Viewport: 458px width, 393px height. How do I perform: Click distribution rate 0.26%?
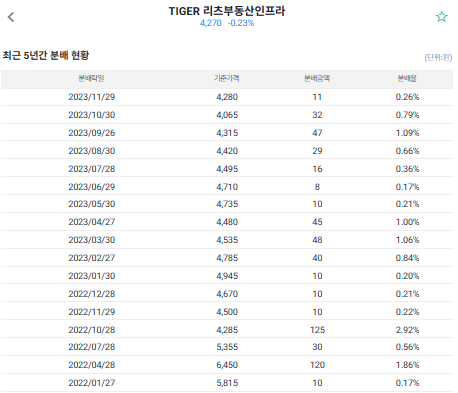[407, 97]
